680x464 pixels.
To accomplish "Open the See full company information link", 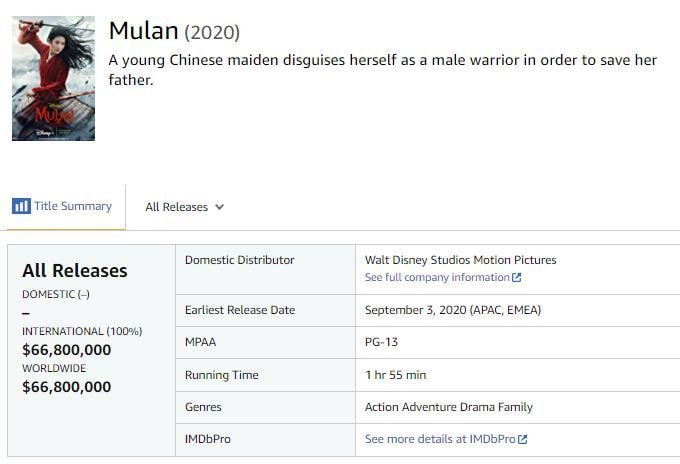I will click(x=437, y=277).
